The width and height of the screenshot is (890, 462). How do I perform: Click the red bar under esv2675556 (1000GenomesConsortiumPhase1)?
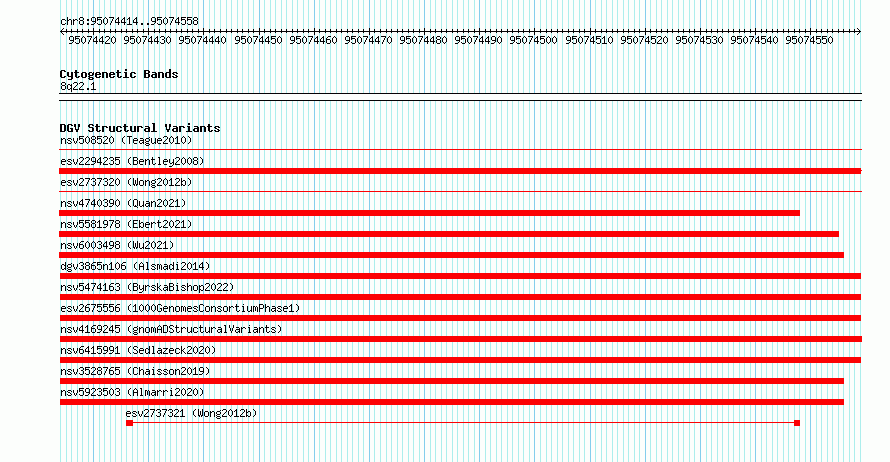point(460,318)
